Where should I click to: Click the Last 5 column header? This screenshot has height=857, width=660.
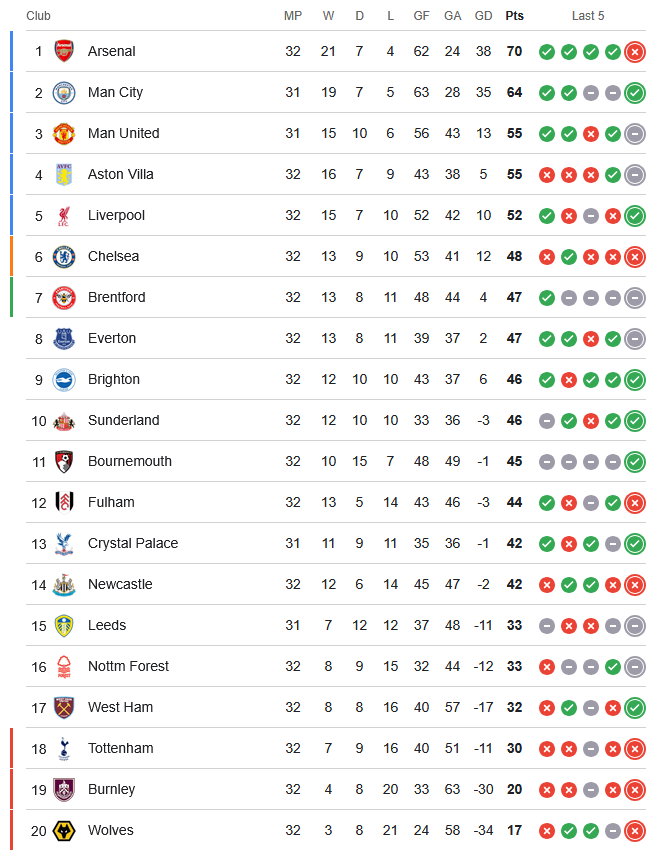(x=587, y=16)
